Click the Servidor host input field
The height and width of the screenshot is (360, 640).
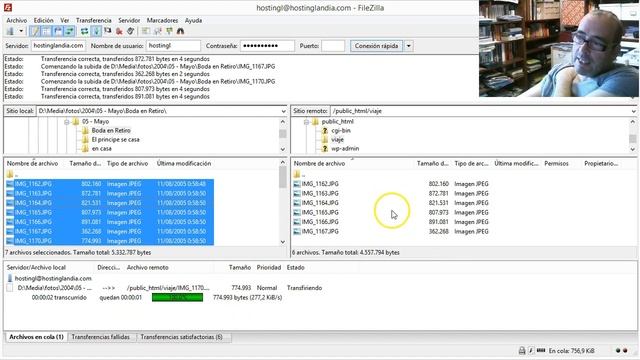(58, 46)
